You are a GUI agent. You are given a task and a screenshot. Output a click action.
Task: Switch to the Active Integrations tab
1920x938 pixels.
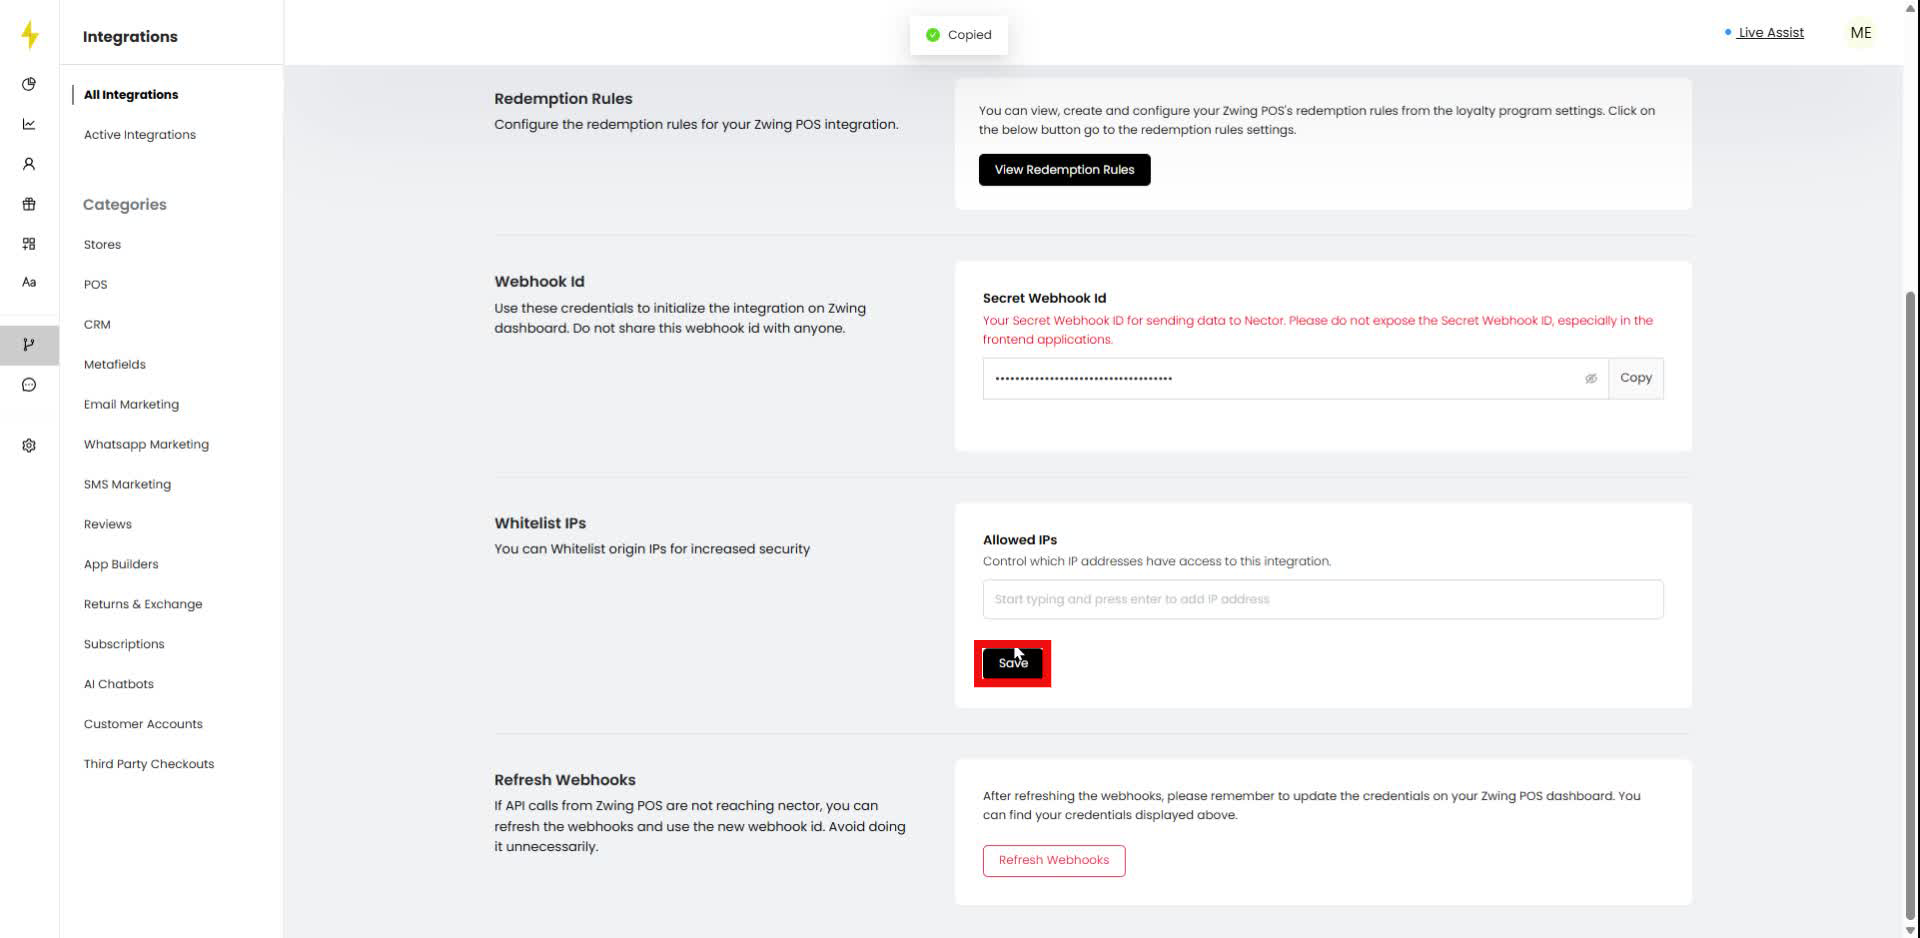(139, 134)
